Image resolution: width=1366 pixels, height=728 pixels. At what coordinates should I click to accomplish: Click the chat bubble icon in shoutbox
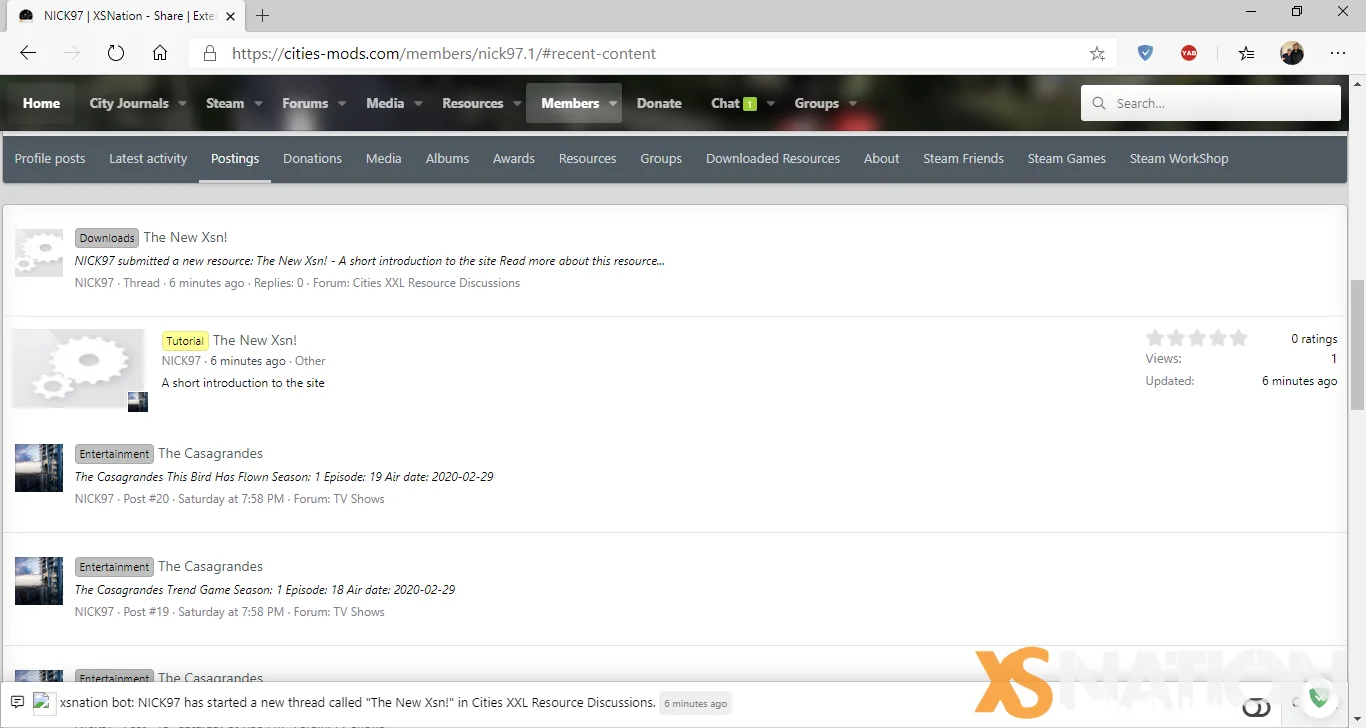[17, 702]
